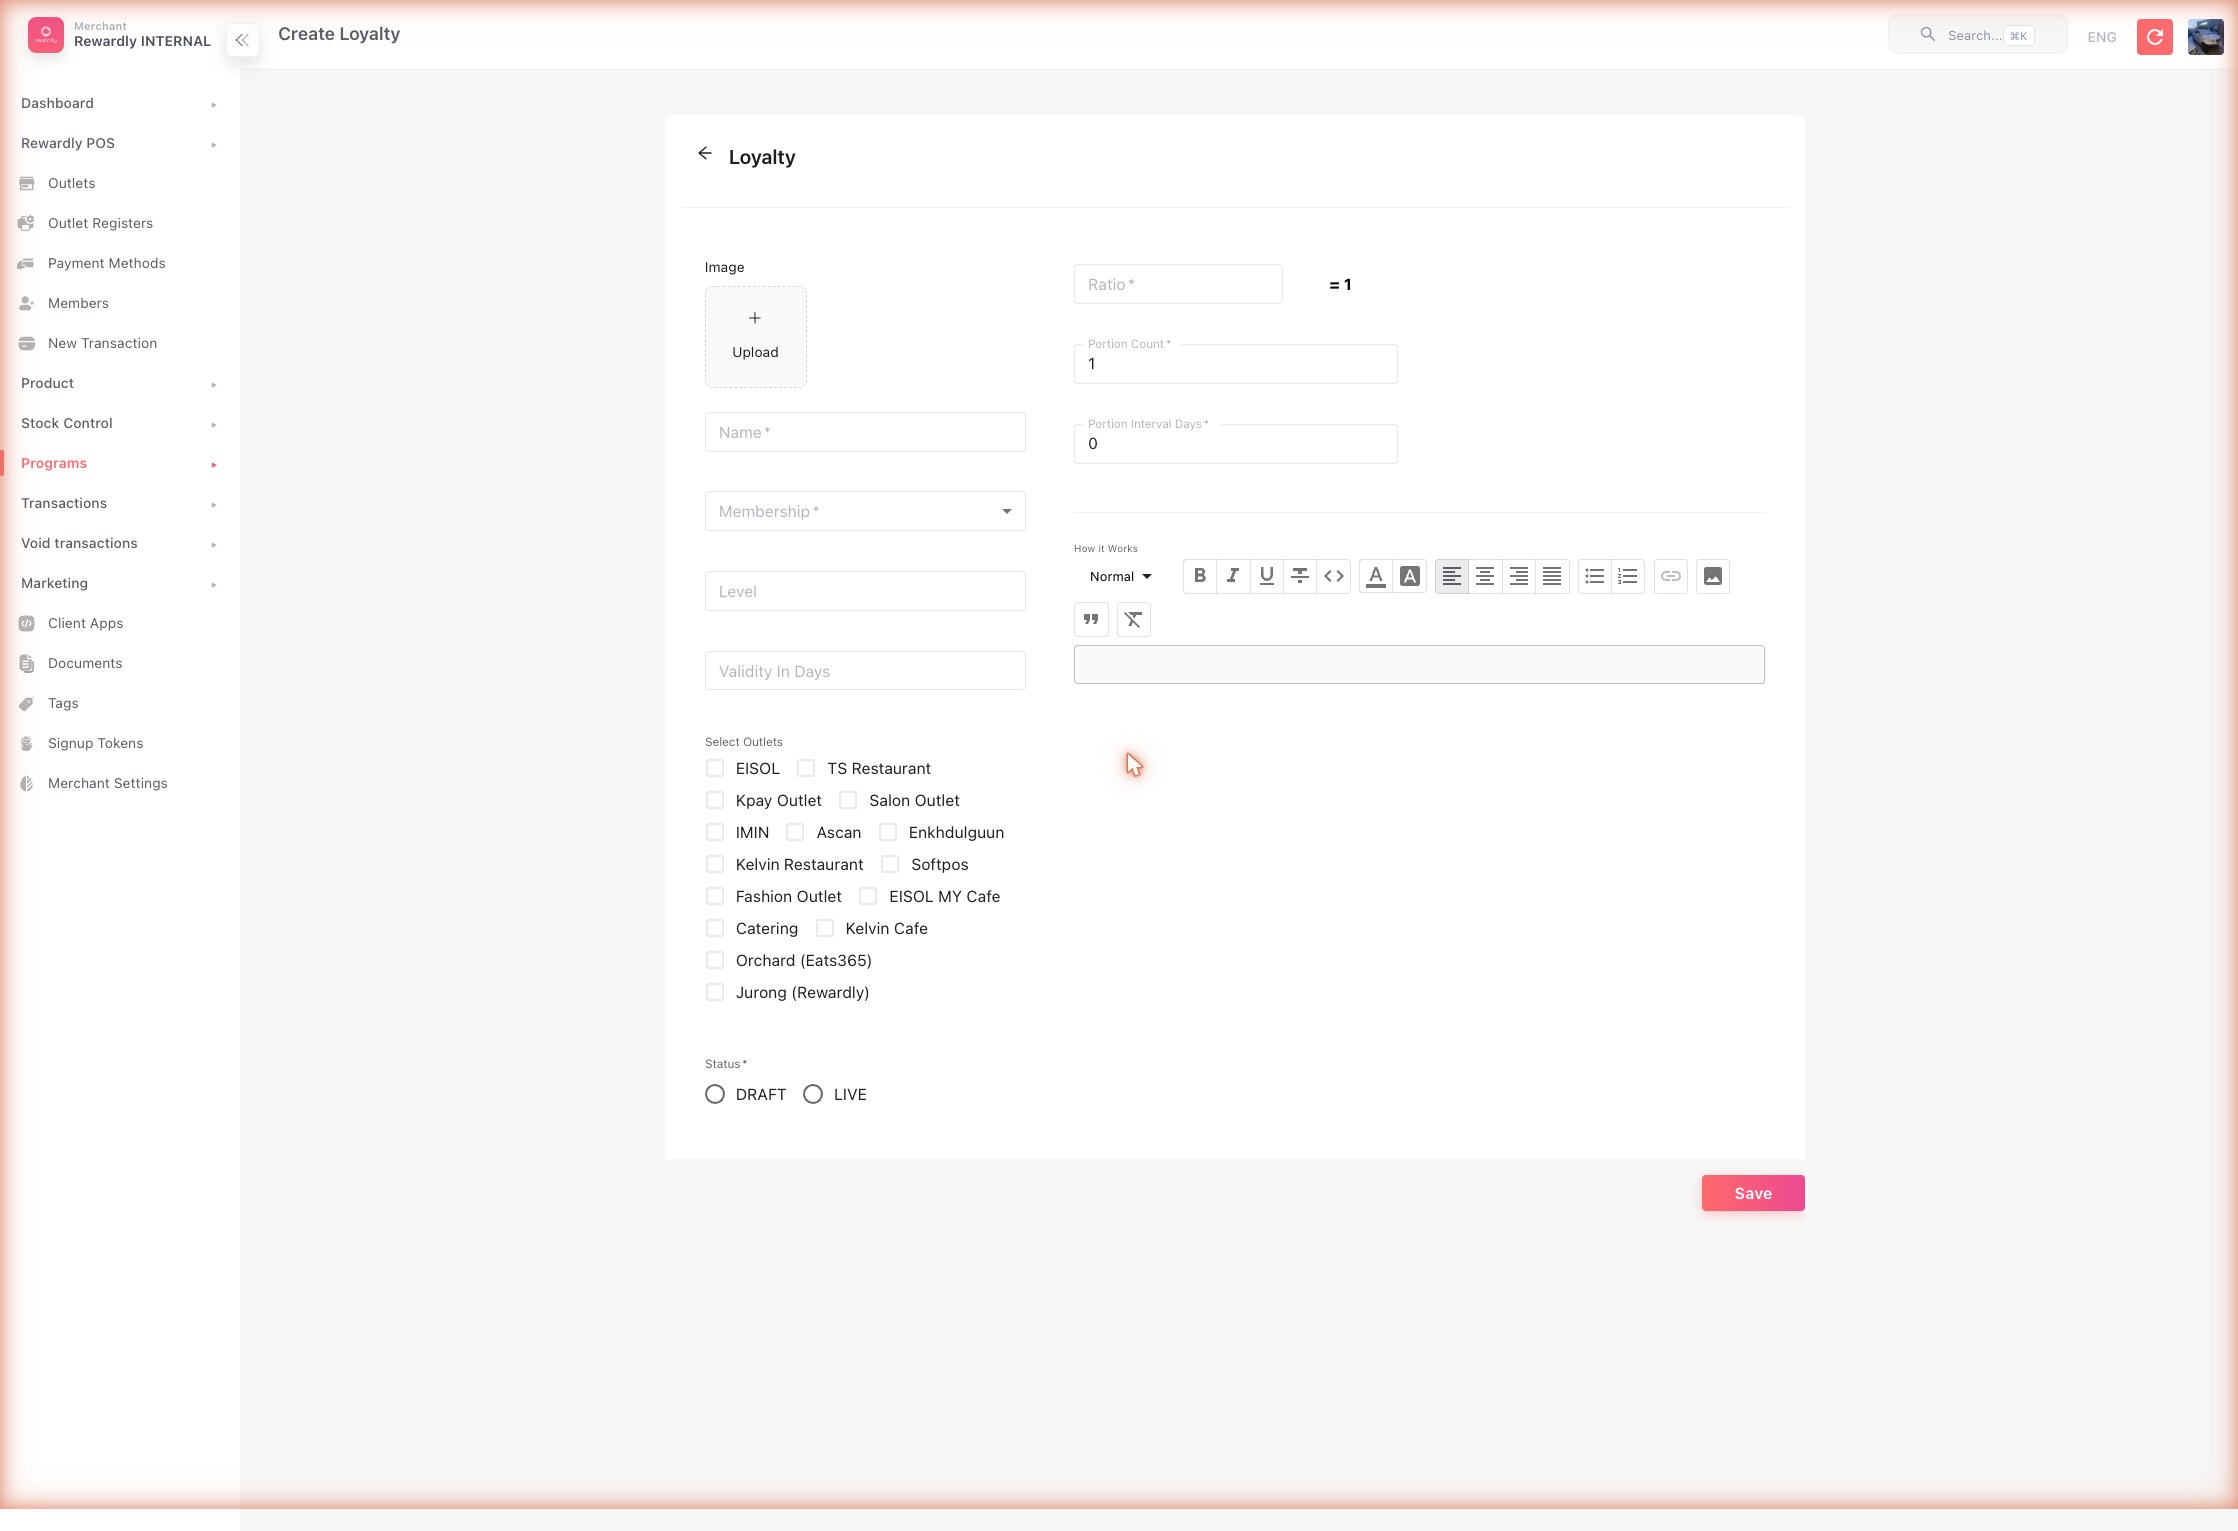Tick Orchard (Eats365) checkbox
This screenshot has height=1531, width=2238.
[715, 960]
